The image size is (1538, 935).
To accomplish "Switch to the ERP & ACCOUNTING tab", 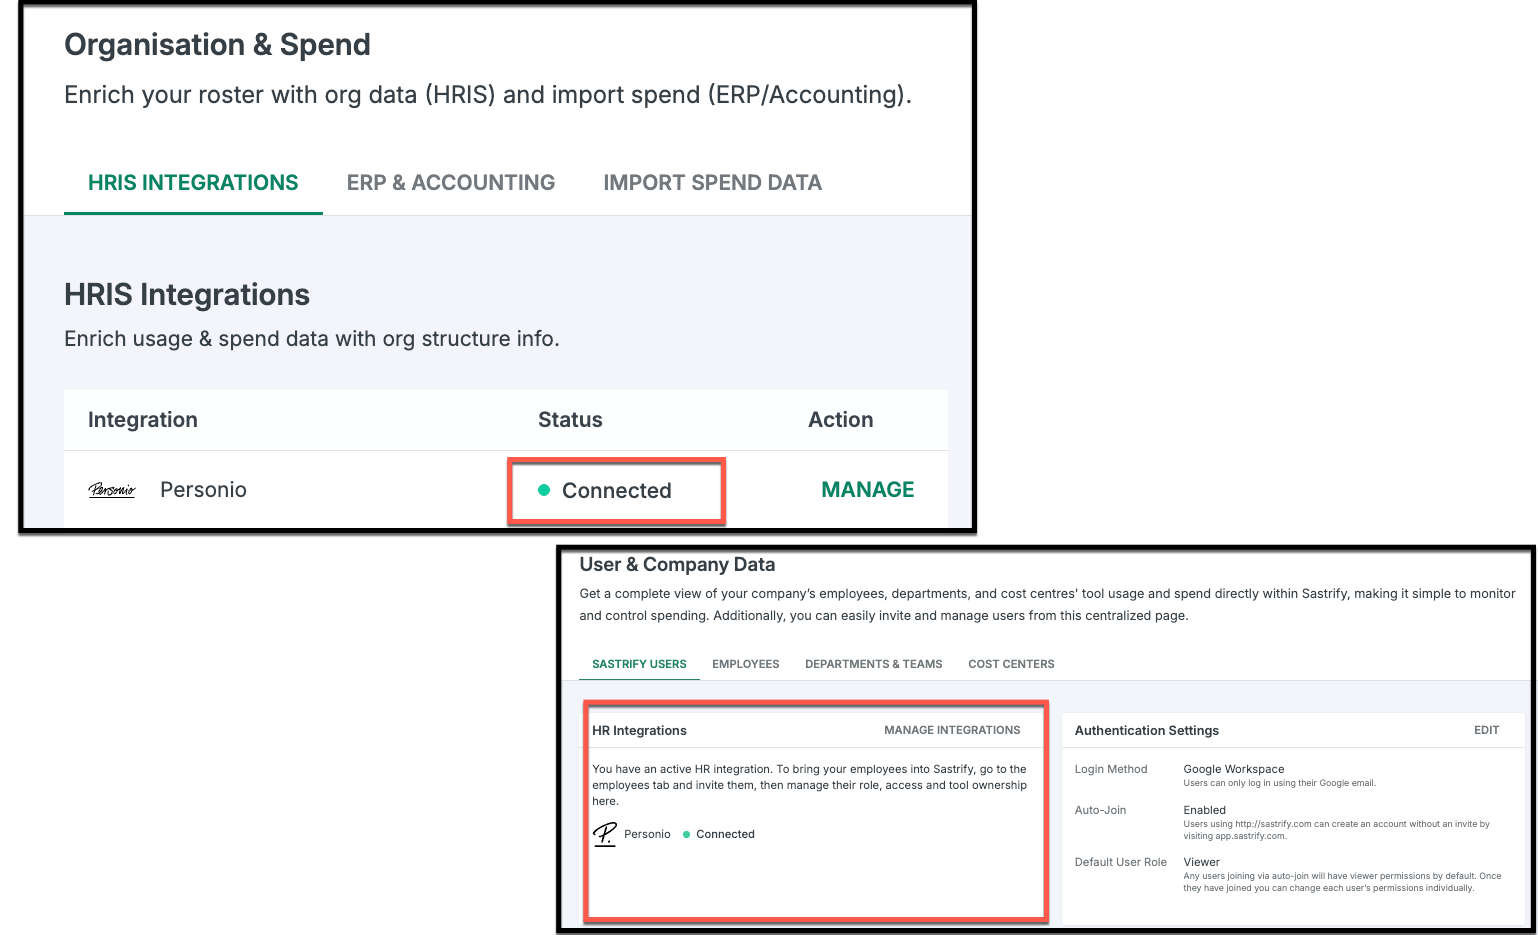I will (x=451, y=183).
